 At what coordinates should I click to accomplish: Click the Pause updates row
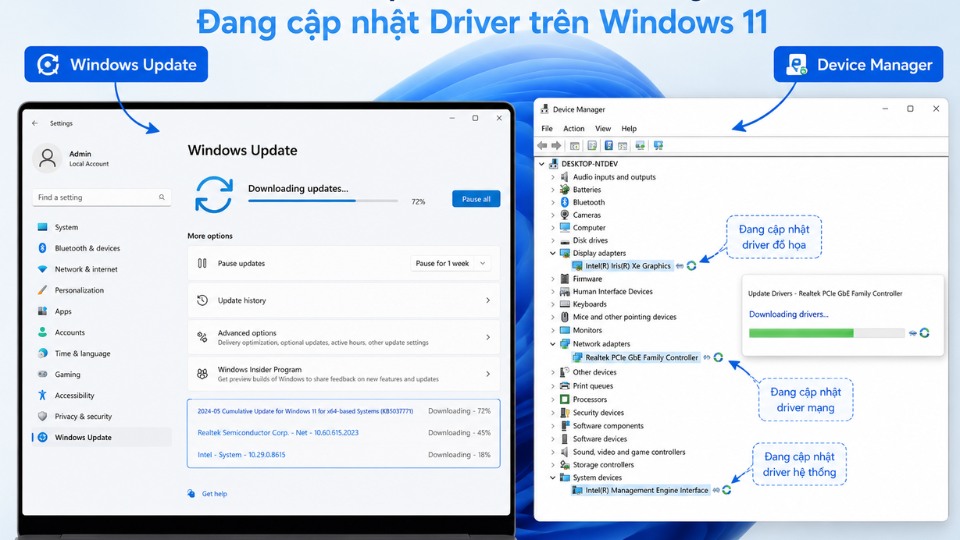tap(343, 263)
